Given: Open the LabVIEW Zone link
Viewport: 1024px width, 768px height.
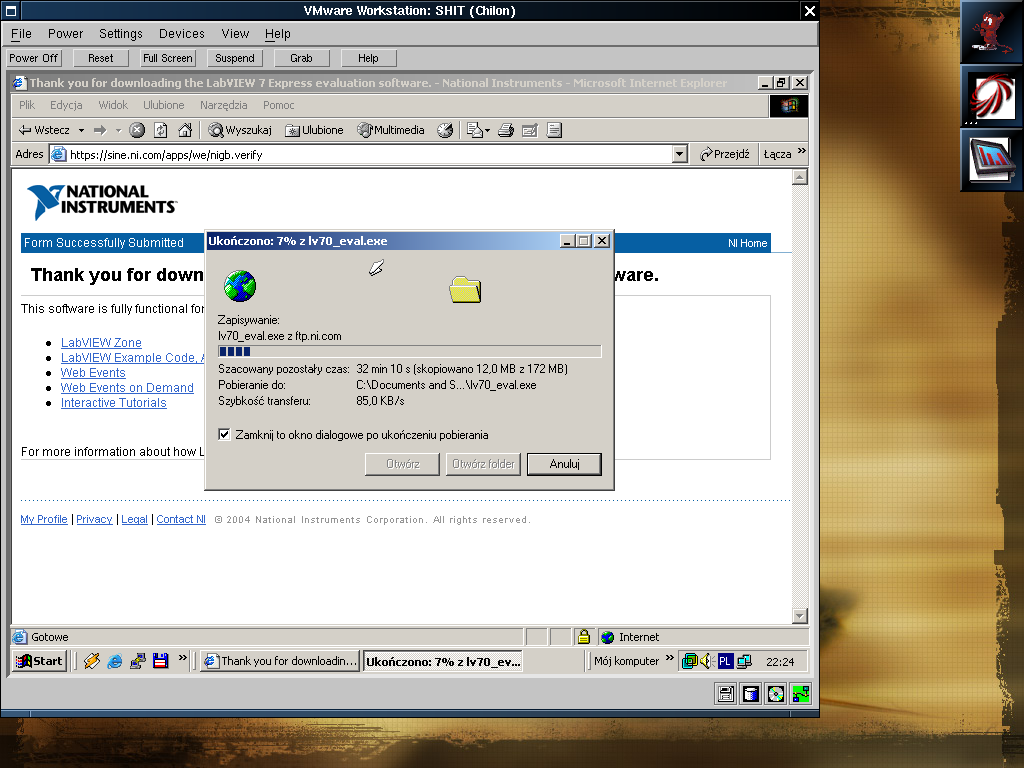Looking at the screenshot, I should click(x=101, y=343).
